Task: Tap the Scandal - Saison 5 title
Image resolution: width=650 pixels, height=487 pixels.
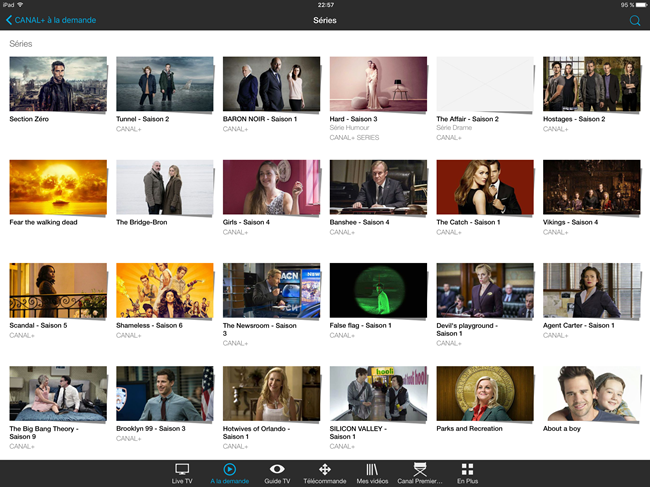Action: (x=38, y=325)
